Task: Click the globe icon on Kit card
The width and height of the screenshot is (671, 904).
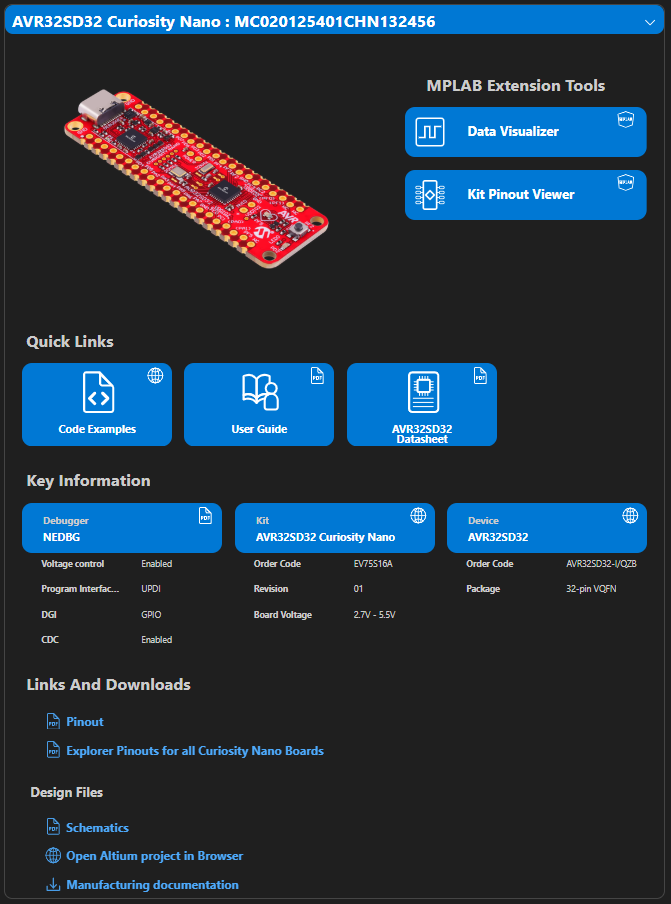Action: coord(418,515)
